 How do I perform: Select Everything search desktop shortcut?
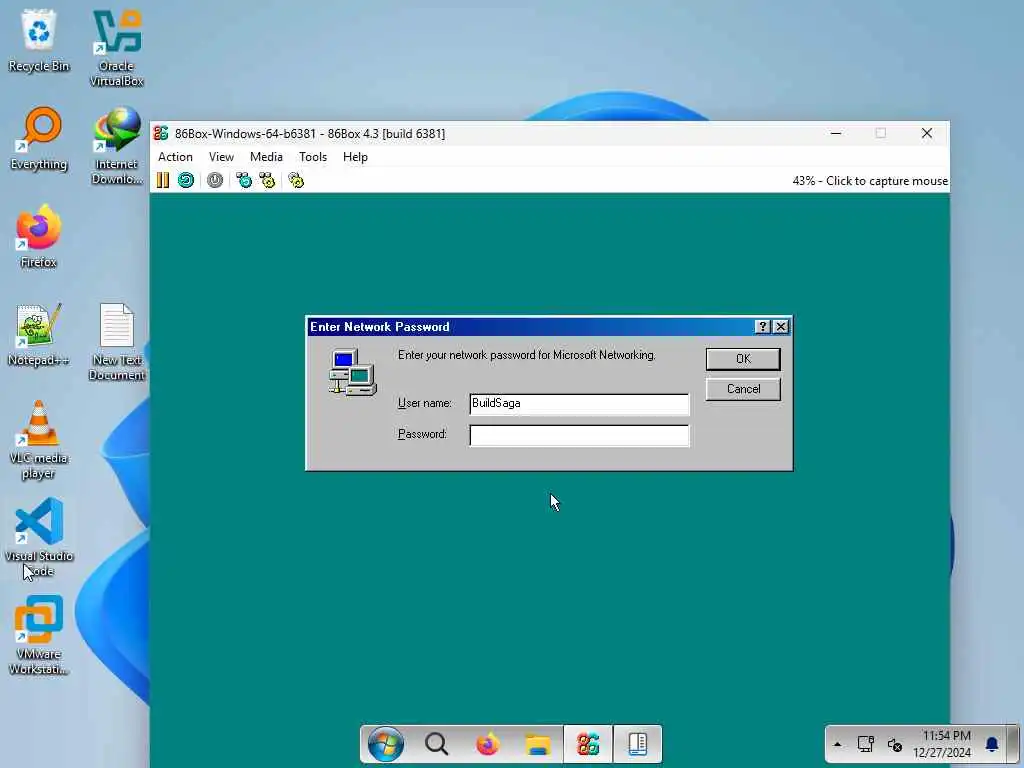[x=39, y=138]
